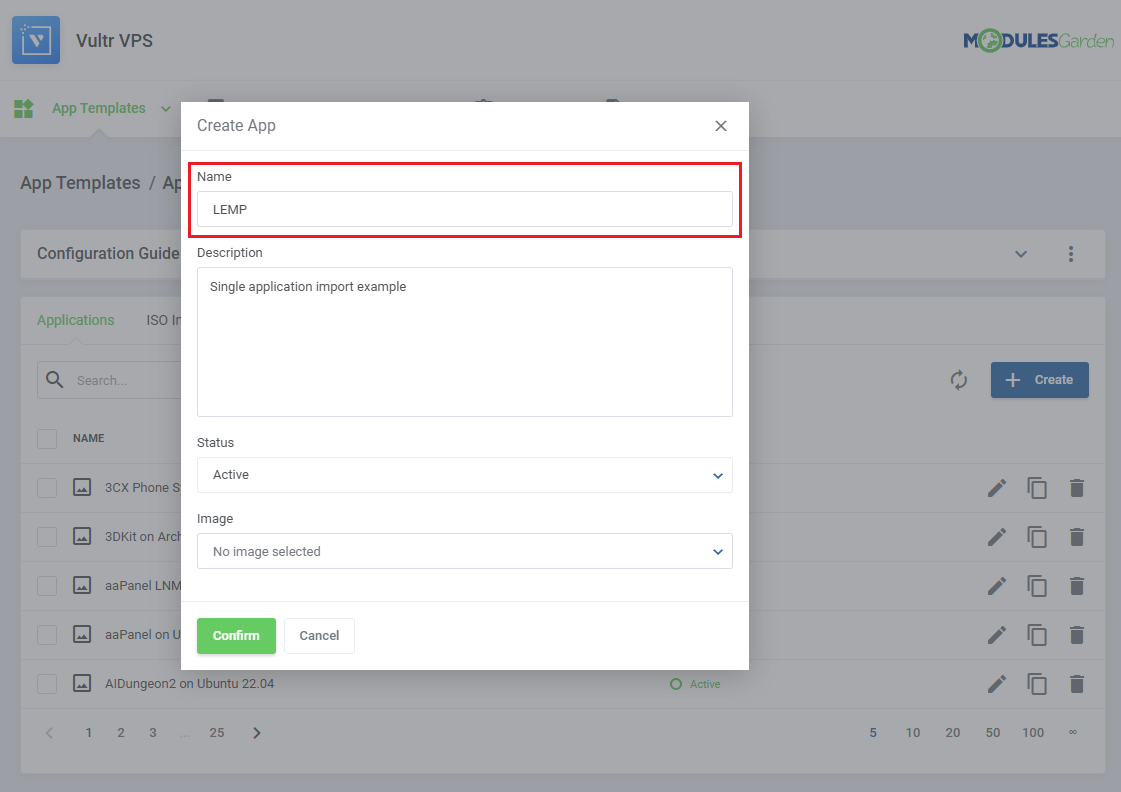This screenshot has width=1121, height=792.
Task: Click the image icon of 3DKit row
Action: click(82, 536)
